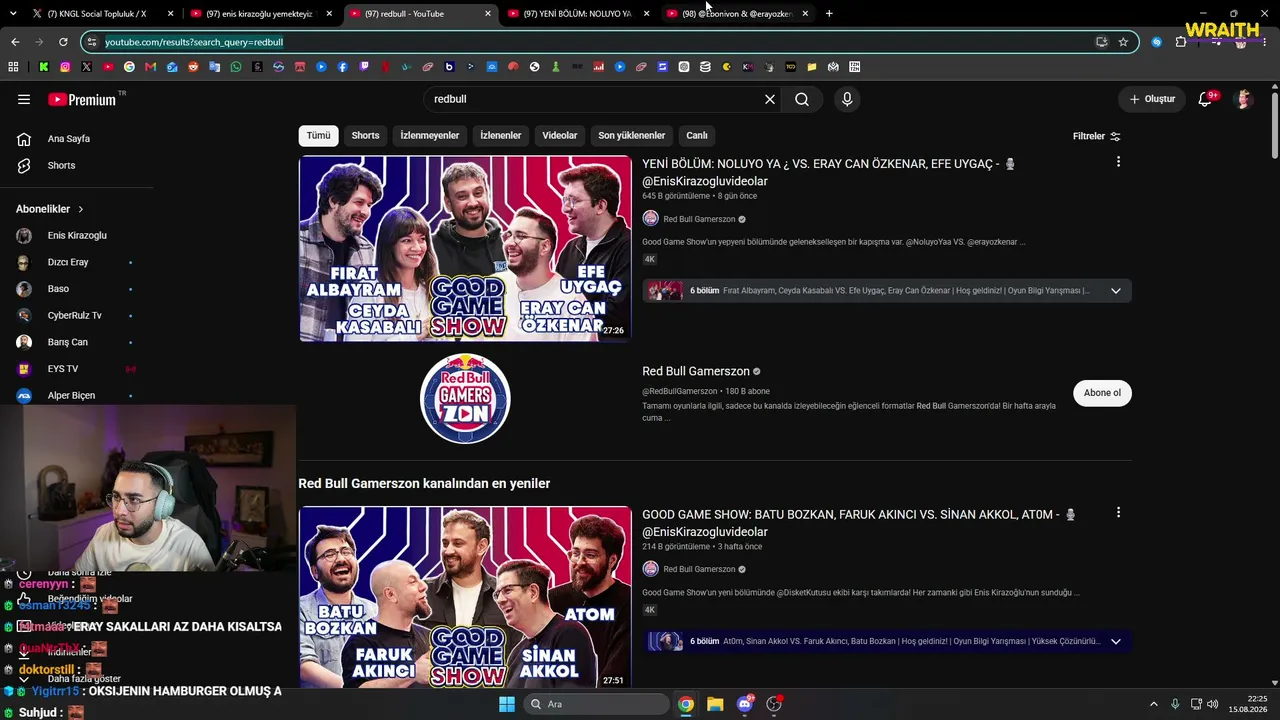
Task: Switch to the @Ebonivon & @erayozkenar tab
Action: point(738,14)
